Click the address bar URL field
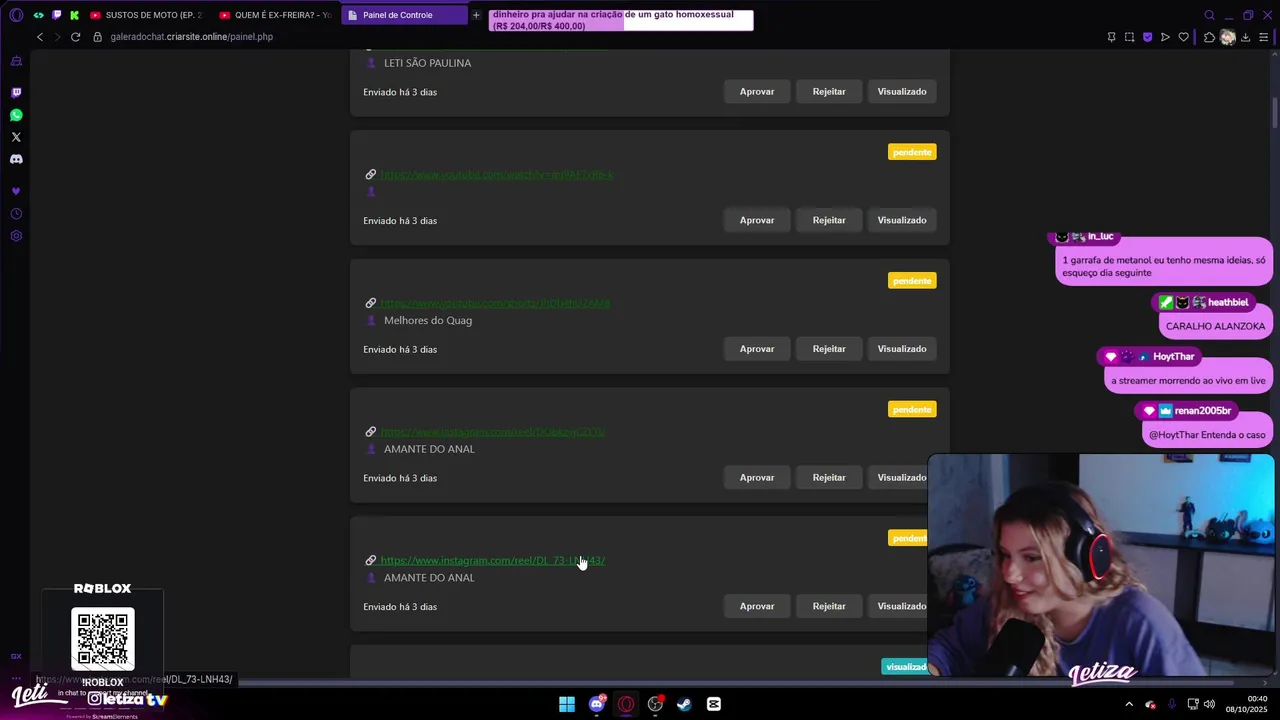The image size is (1280, 720). point(191,37)
